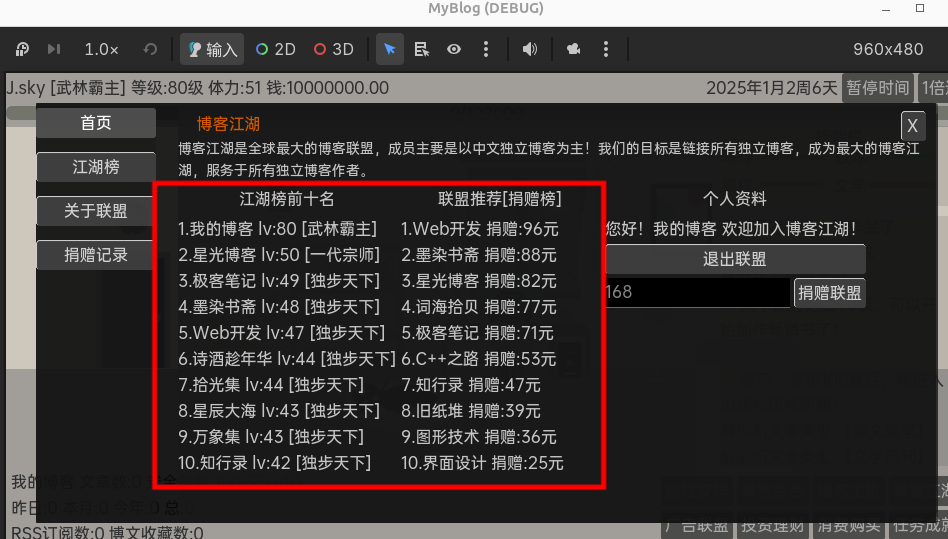Click the donation amount field showing 168
This screenshot has height=539, width=948.
[698, 292]
